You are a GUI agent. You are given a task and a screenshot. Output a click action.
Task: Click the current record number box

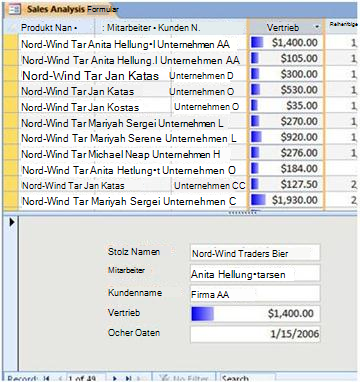pos(85,378)
